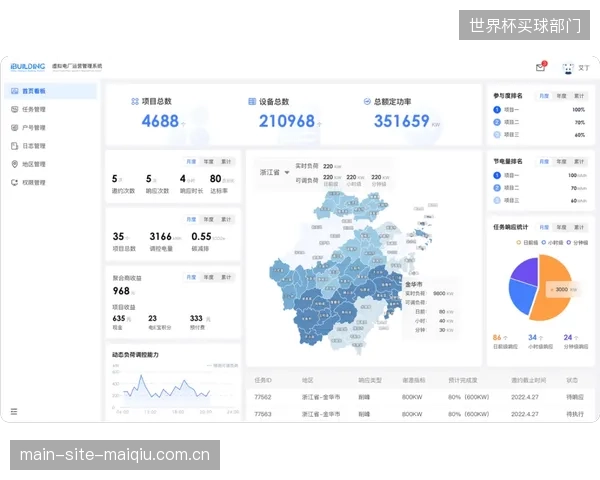Click the iBUILDING logo
The height and width of the screenshot is (480, 600).
tap(28, 67)
